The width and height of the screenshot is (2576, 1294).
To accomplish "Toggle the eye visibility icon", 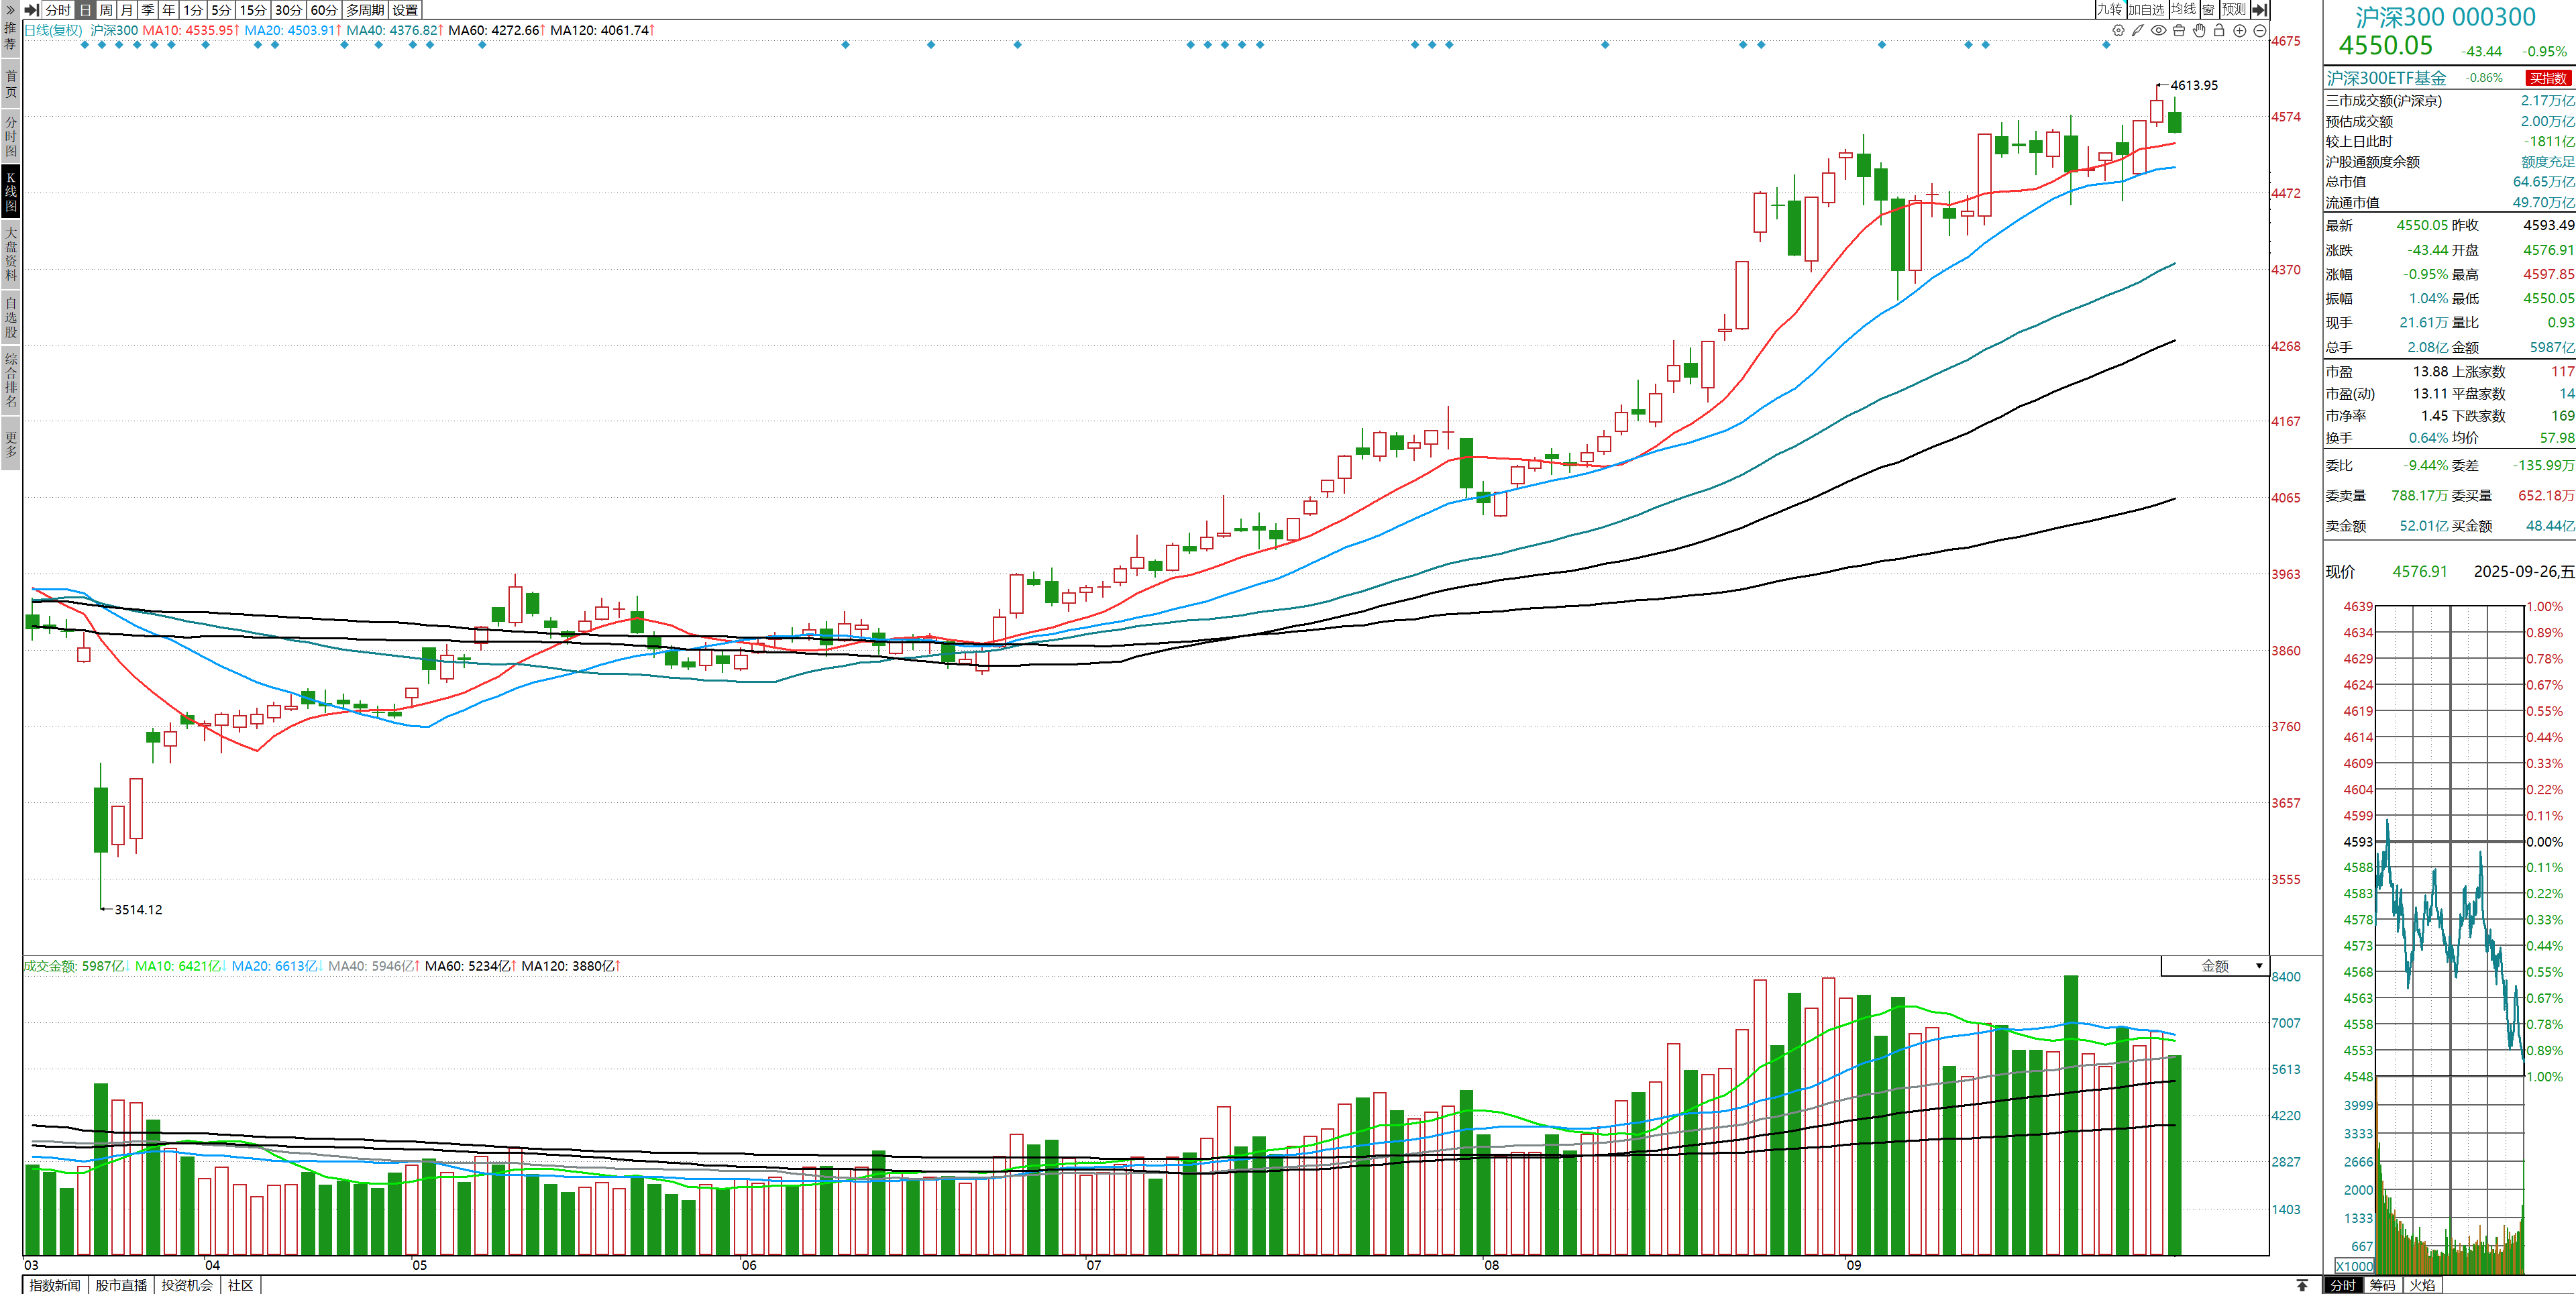I will tap(2159, 31).
